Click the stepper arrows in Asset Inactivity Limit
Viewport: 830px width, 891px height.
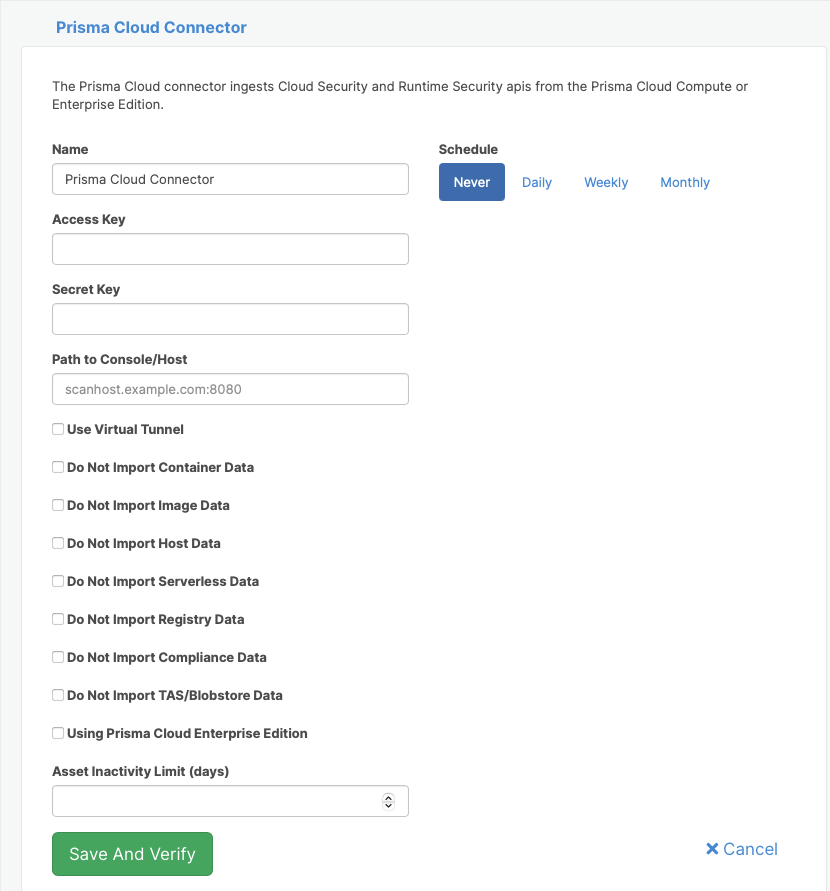[x=389, y=801]
